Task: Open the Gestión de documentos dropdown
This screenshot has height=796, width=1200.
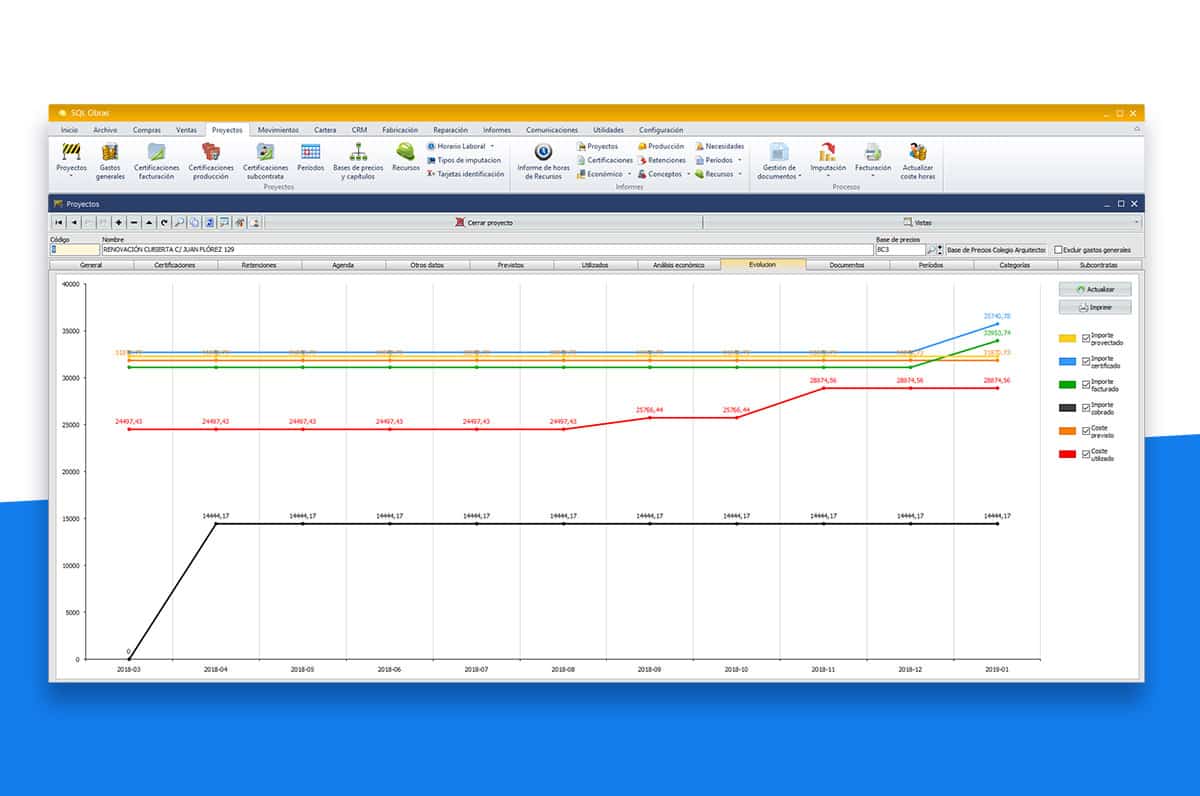Action: coord(778,160)
